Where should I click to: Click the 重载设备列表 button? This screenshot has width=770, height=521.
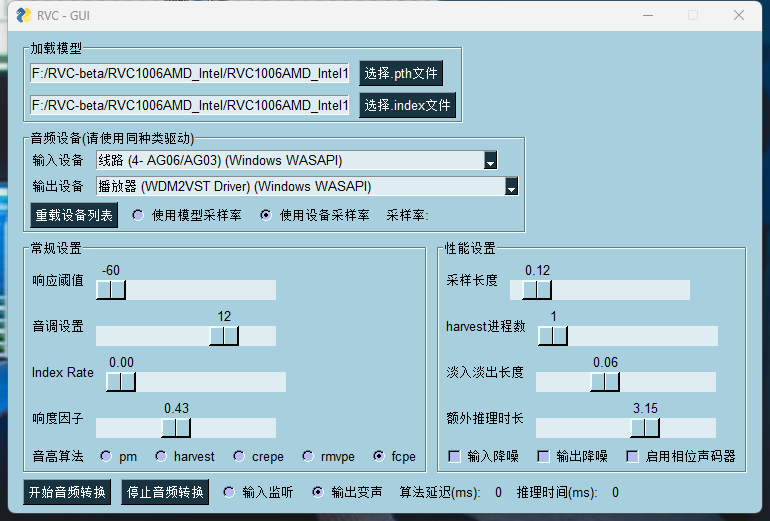[x=74, y=215]
